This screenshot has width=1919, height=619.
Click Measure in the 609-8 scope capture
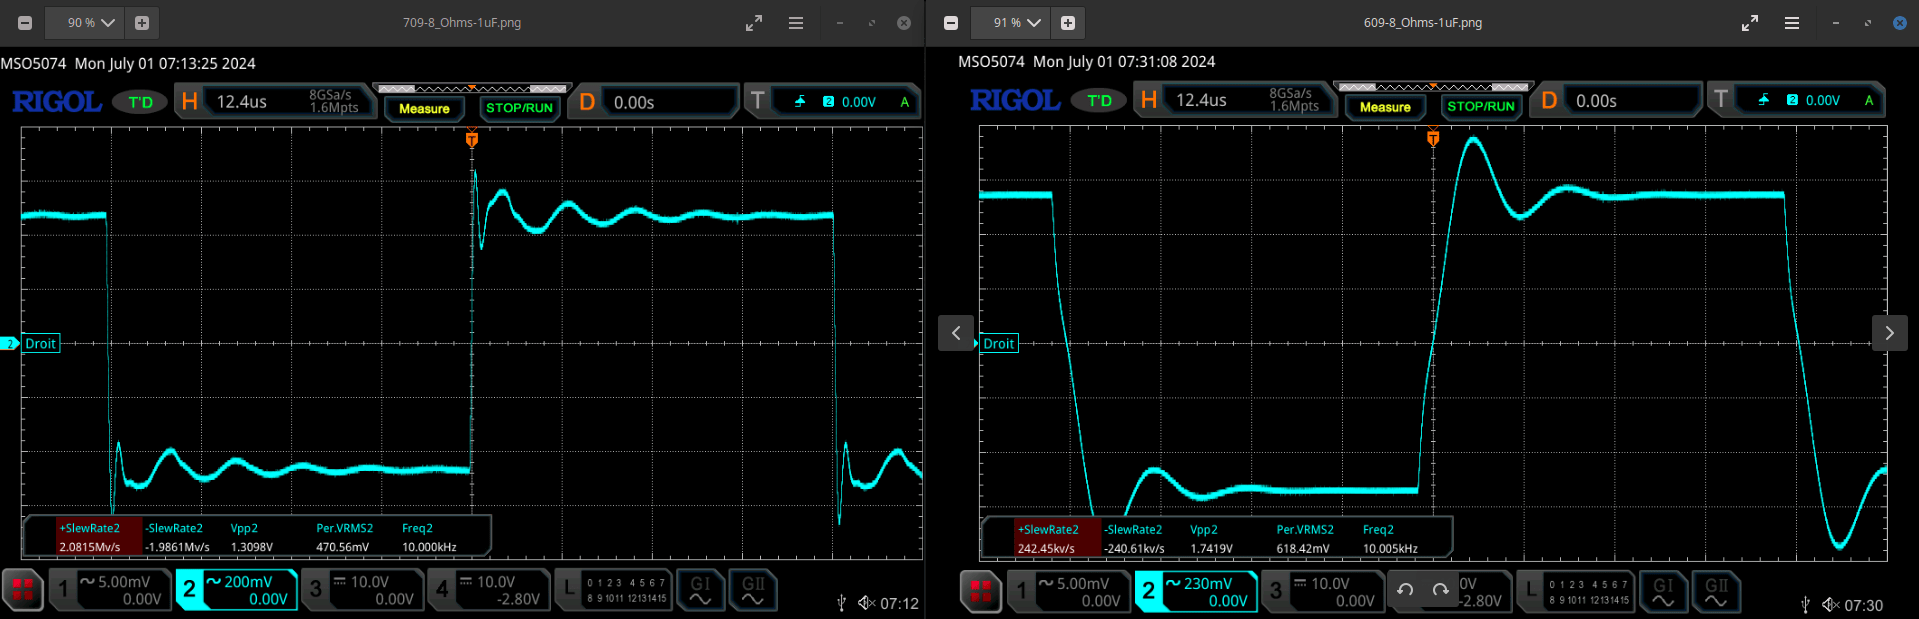(1385, 106)
